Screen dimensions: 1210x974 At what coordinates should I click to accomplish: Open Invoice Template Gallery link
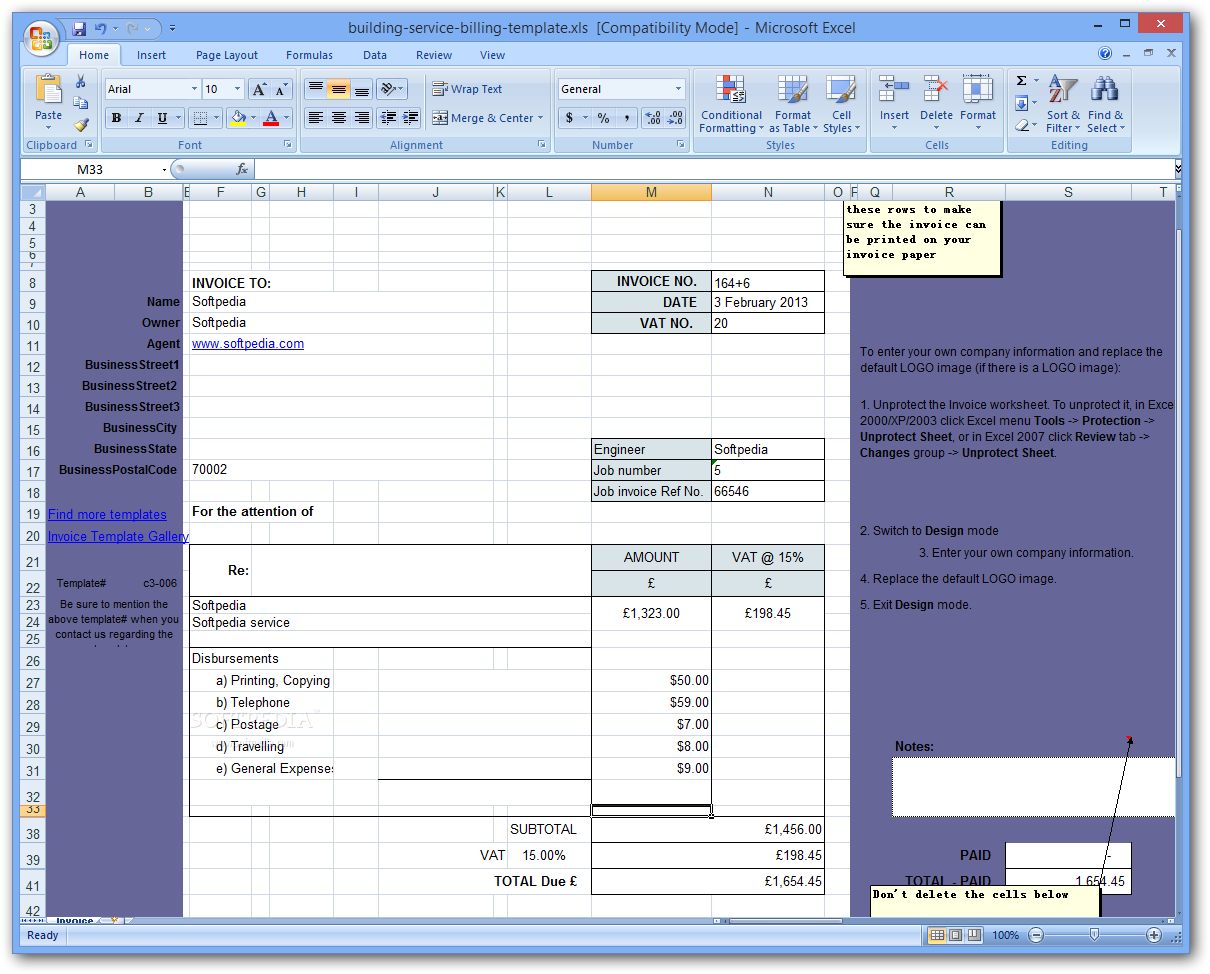pyautogui.click(x=118, y=536)
